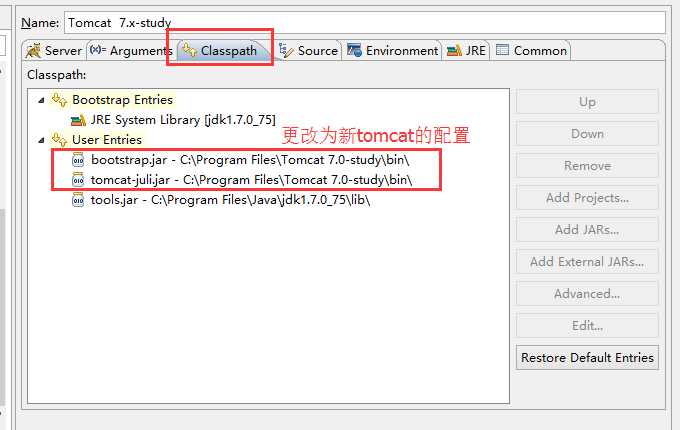The width and height of the screenshot is (680, 430).
Task: Click the Common tab icon
Action: pyautogui.click(x=502, y=50)
